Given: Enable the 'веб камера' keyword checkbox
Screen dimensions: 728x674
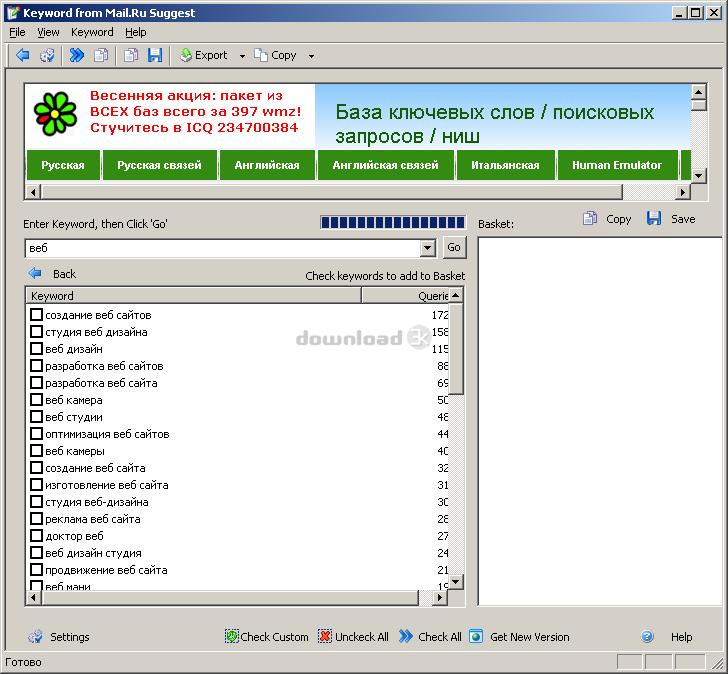Looking at the screenshot, I should [37, 400].
